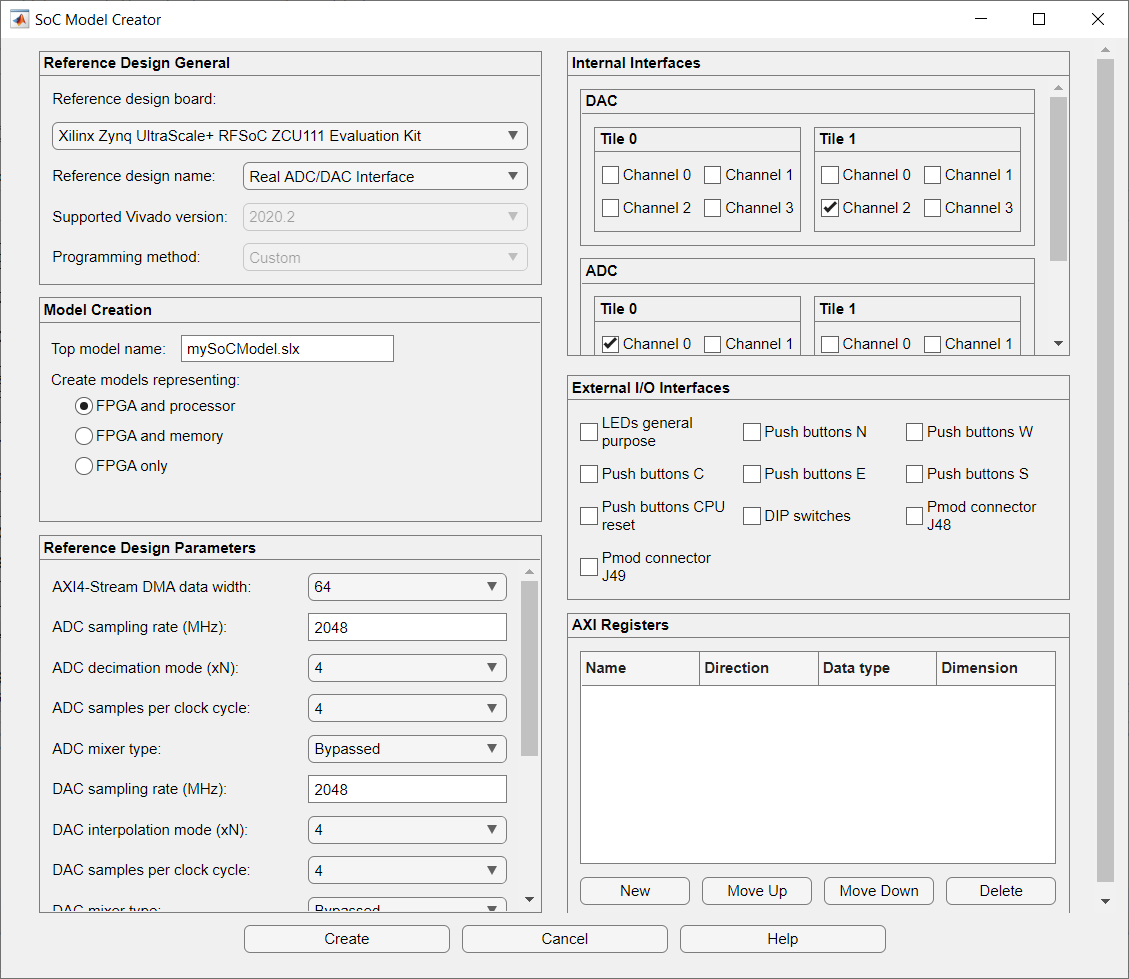Click the Top model name field
The image size is (1129, 979).
(287, 348)
